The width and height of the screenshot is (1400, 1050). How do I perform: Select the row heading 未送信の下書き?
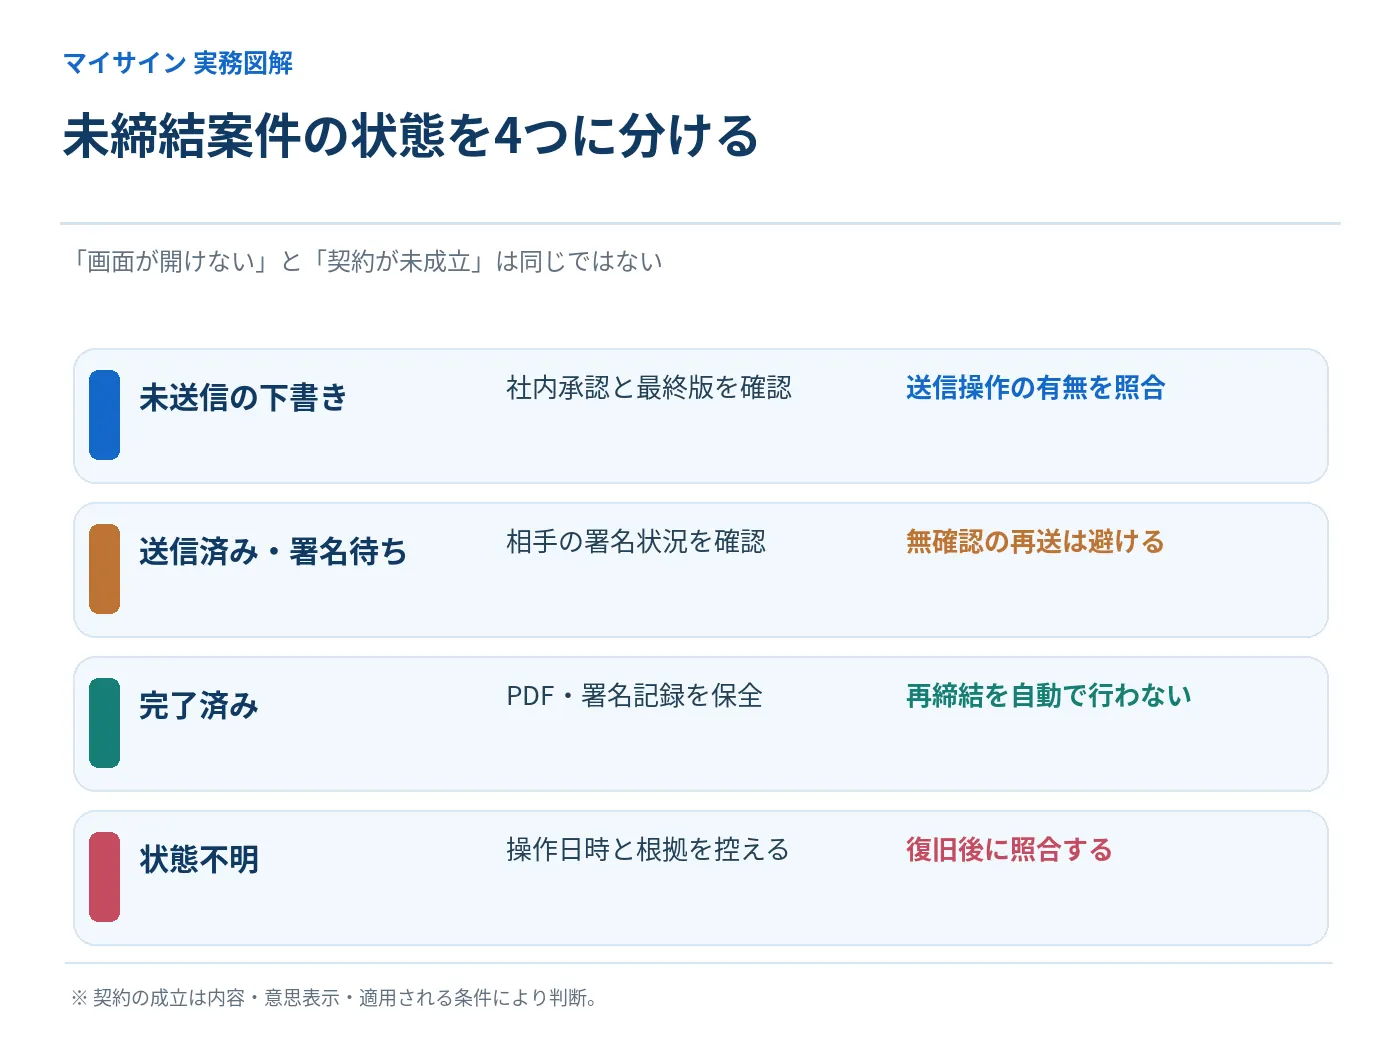[x=243, y=397]
